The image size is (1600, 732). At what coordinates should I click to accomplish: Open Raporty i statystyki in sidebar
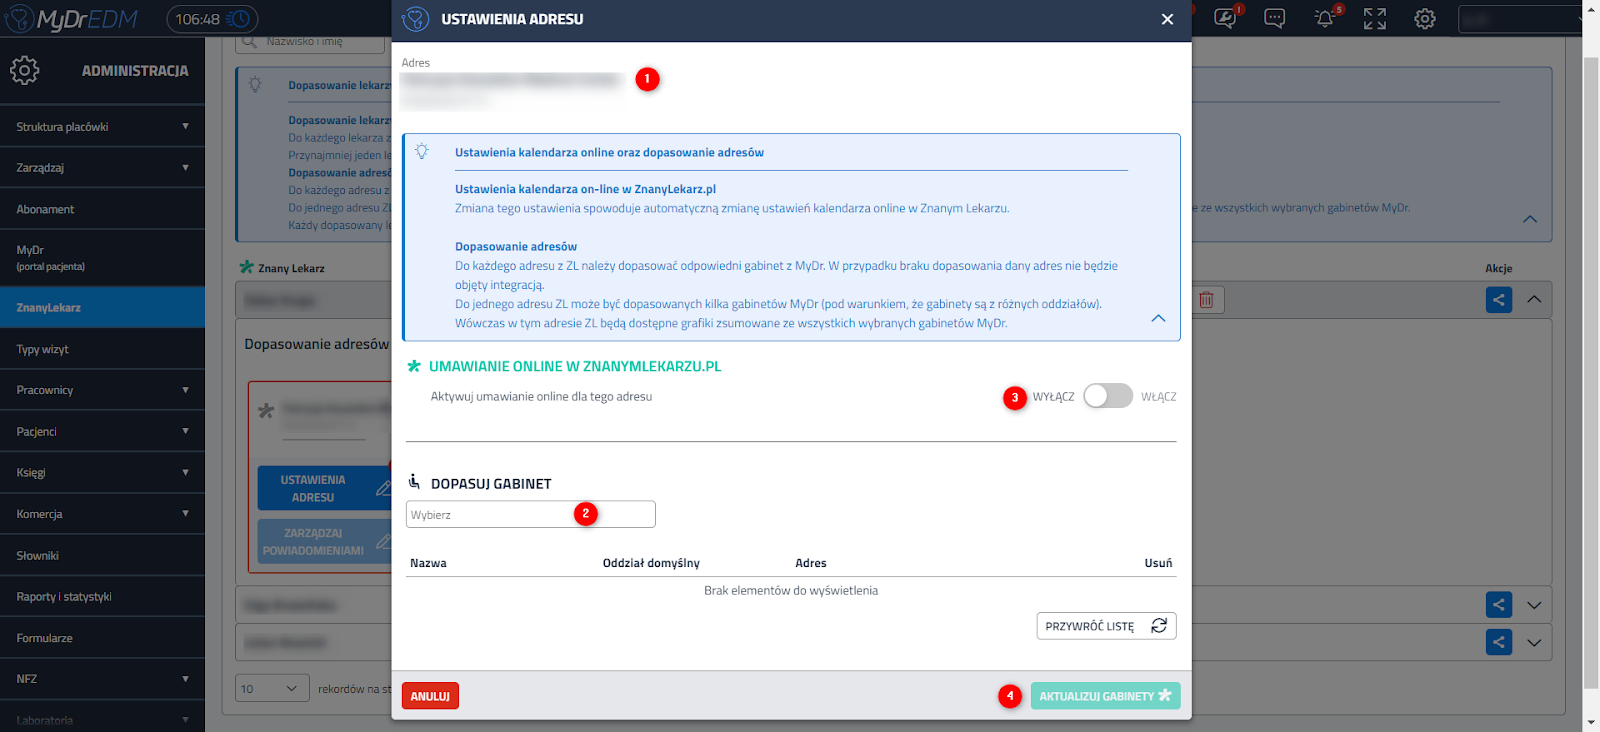pos(102,596)
